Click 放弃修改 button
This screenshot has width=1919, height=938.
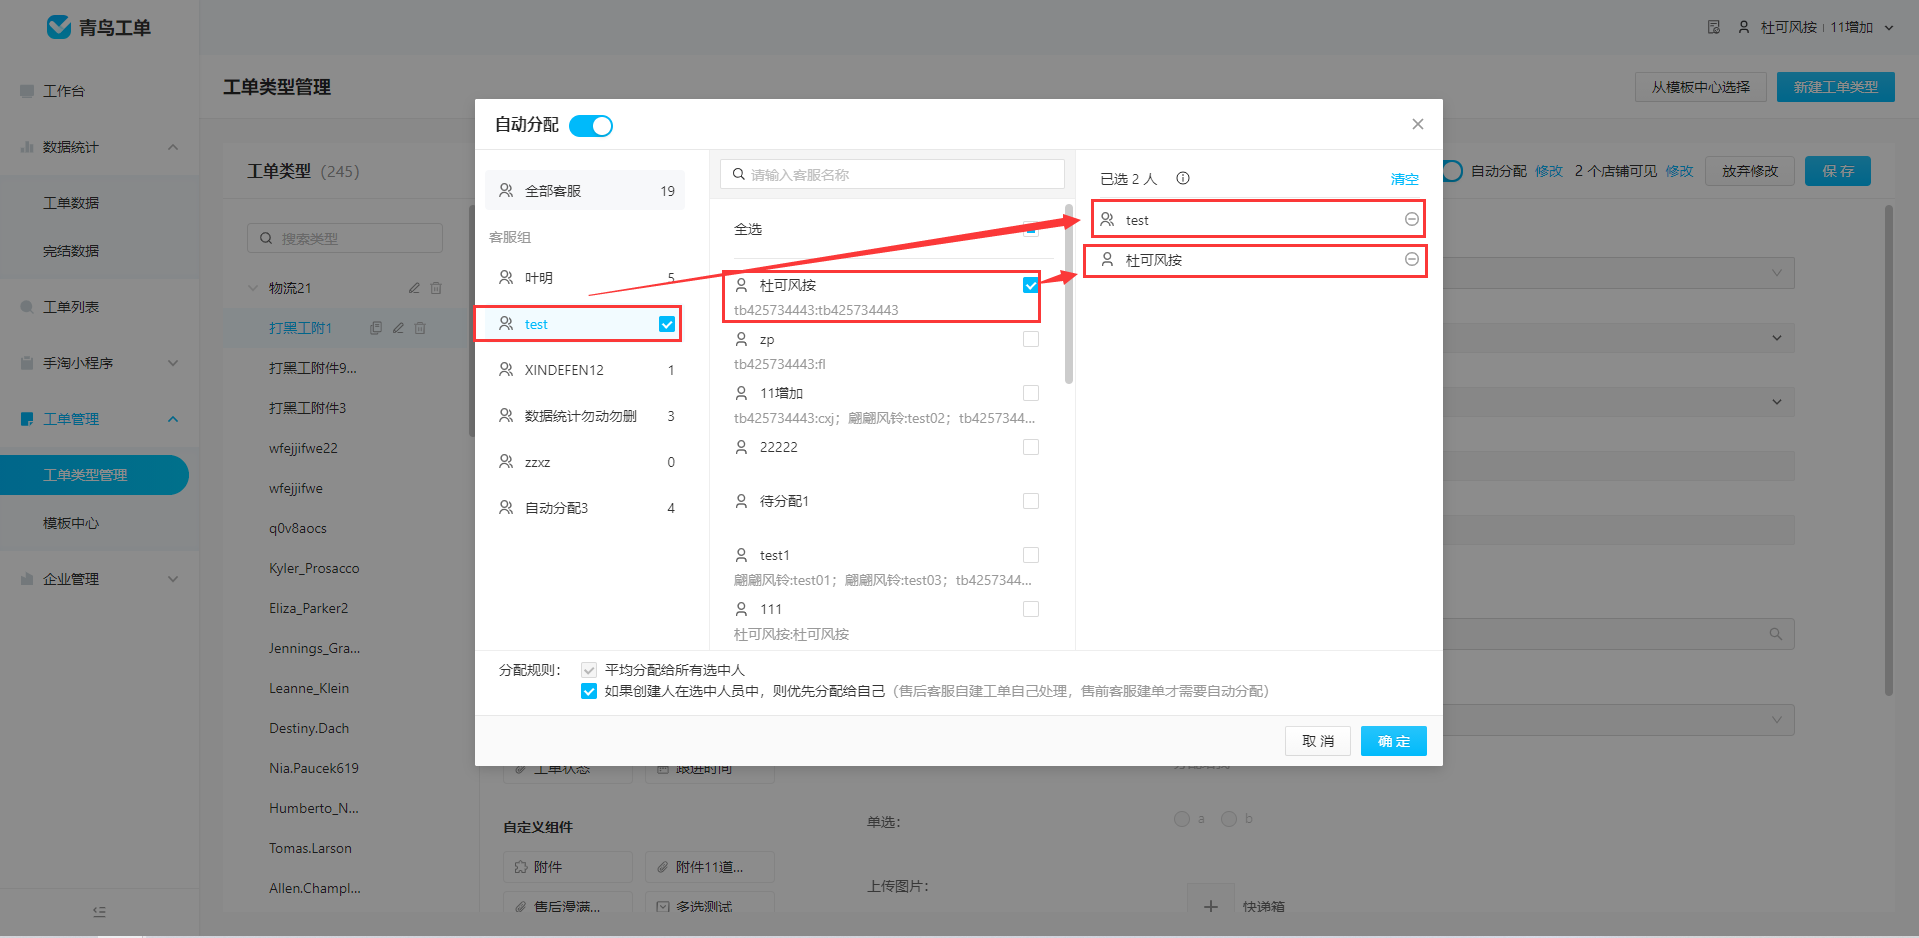coord(1750,171)
